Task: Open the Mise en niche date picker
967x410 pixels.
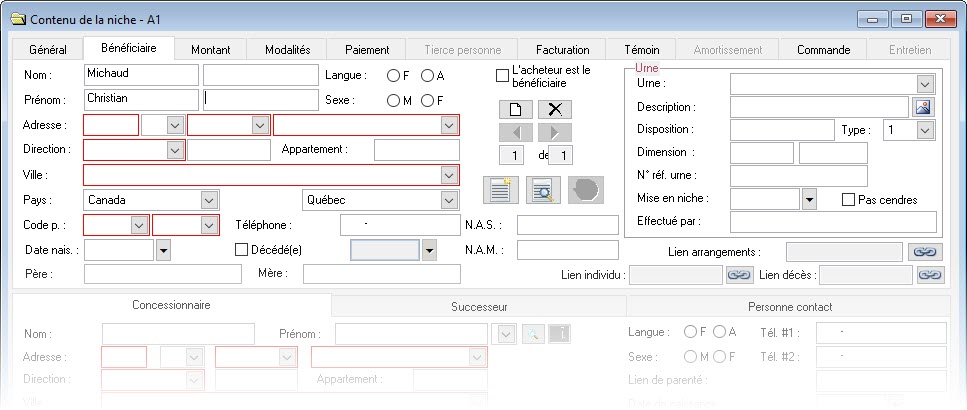Action: click(809, 200)
